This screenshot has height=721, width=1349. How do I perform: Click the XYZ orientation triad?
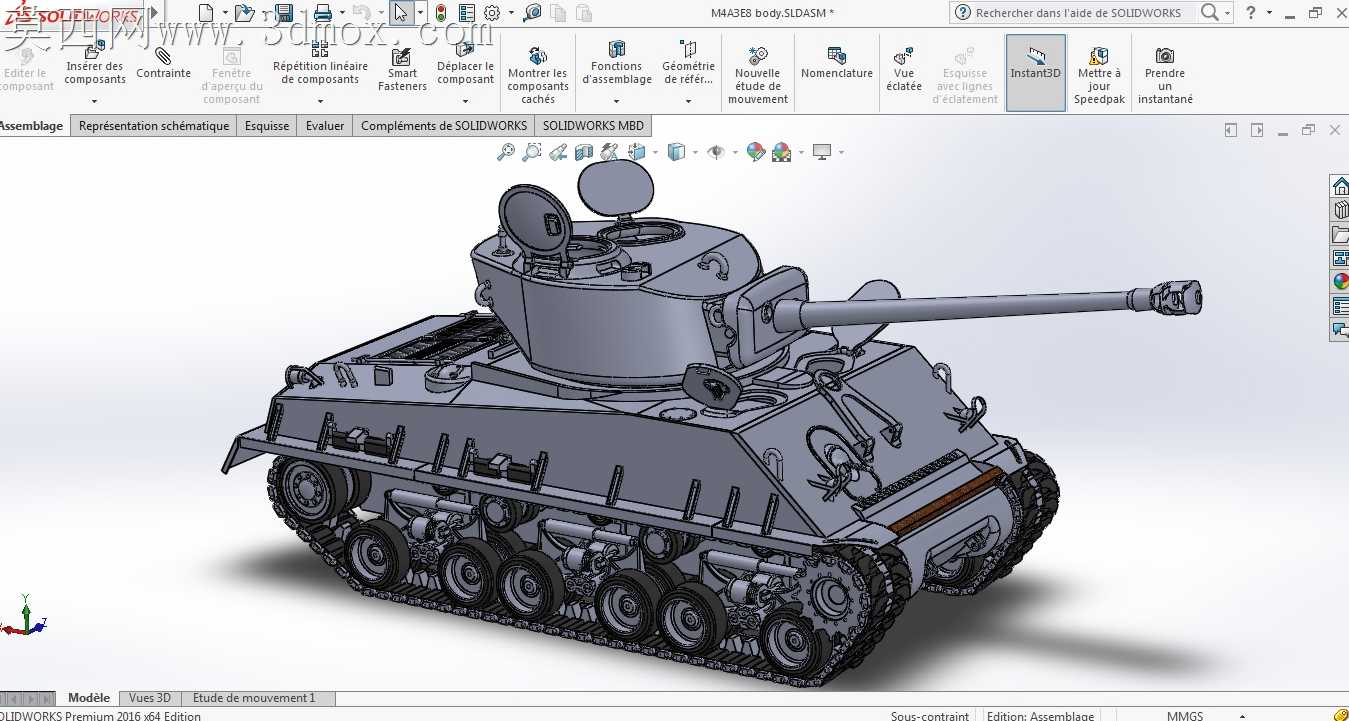tap(24, 615)
